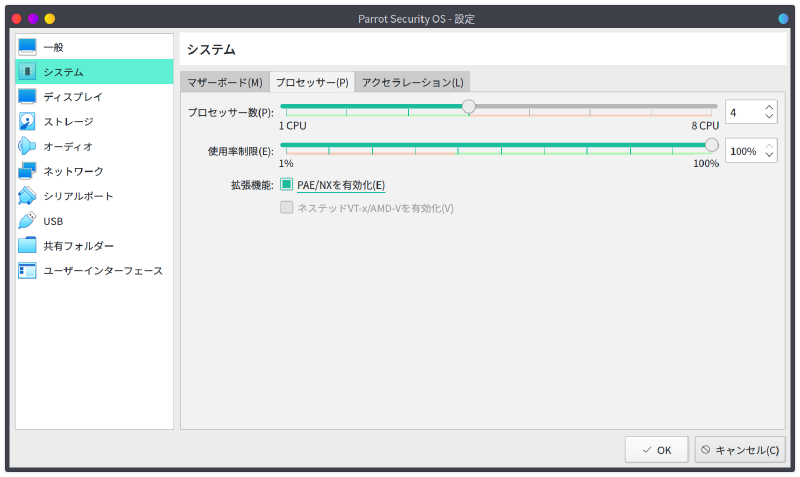
Task: Click the プロセッサー数 slider handle
Action: pos(468,106)
